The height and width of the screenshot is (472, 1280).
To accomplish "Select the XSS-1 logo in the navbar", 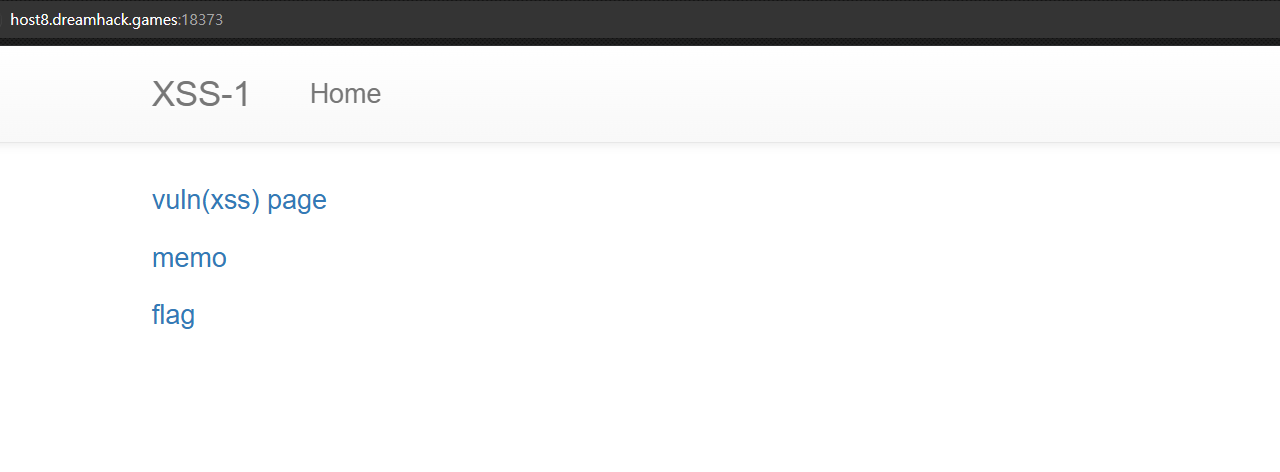I will click(201, 94).
